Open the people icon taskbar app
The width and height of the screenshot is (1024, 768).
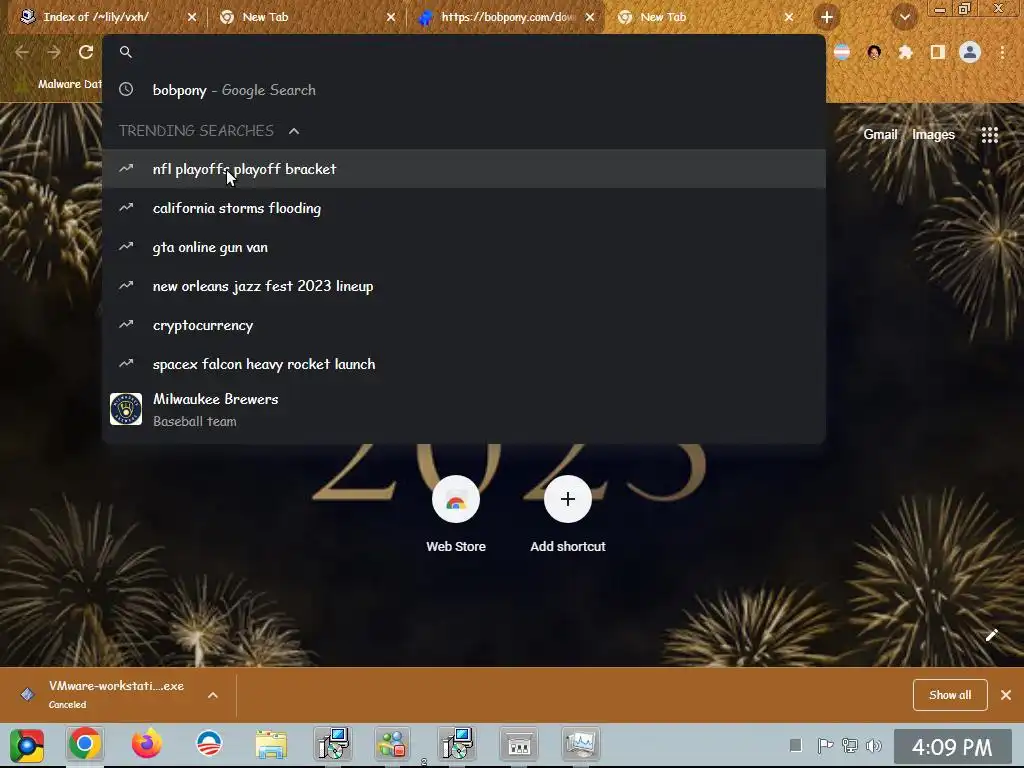click(x=392, y=744)
